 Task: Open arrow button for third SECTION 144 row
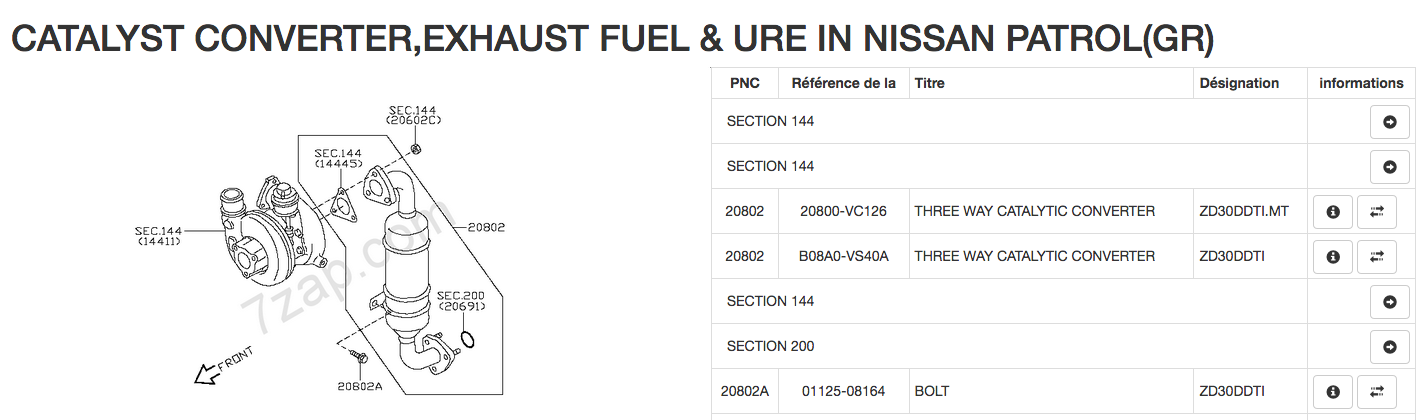click(x=1389, y=302)
